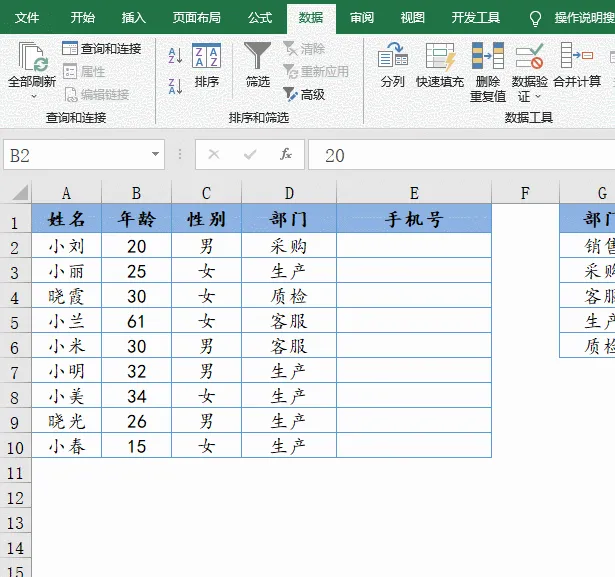The width and height of the screenshot is (615, 577).
Task: Click Consolidate (合并计算)
Action: [x=577, y=65]
